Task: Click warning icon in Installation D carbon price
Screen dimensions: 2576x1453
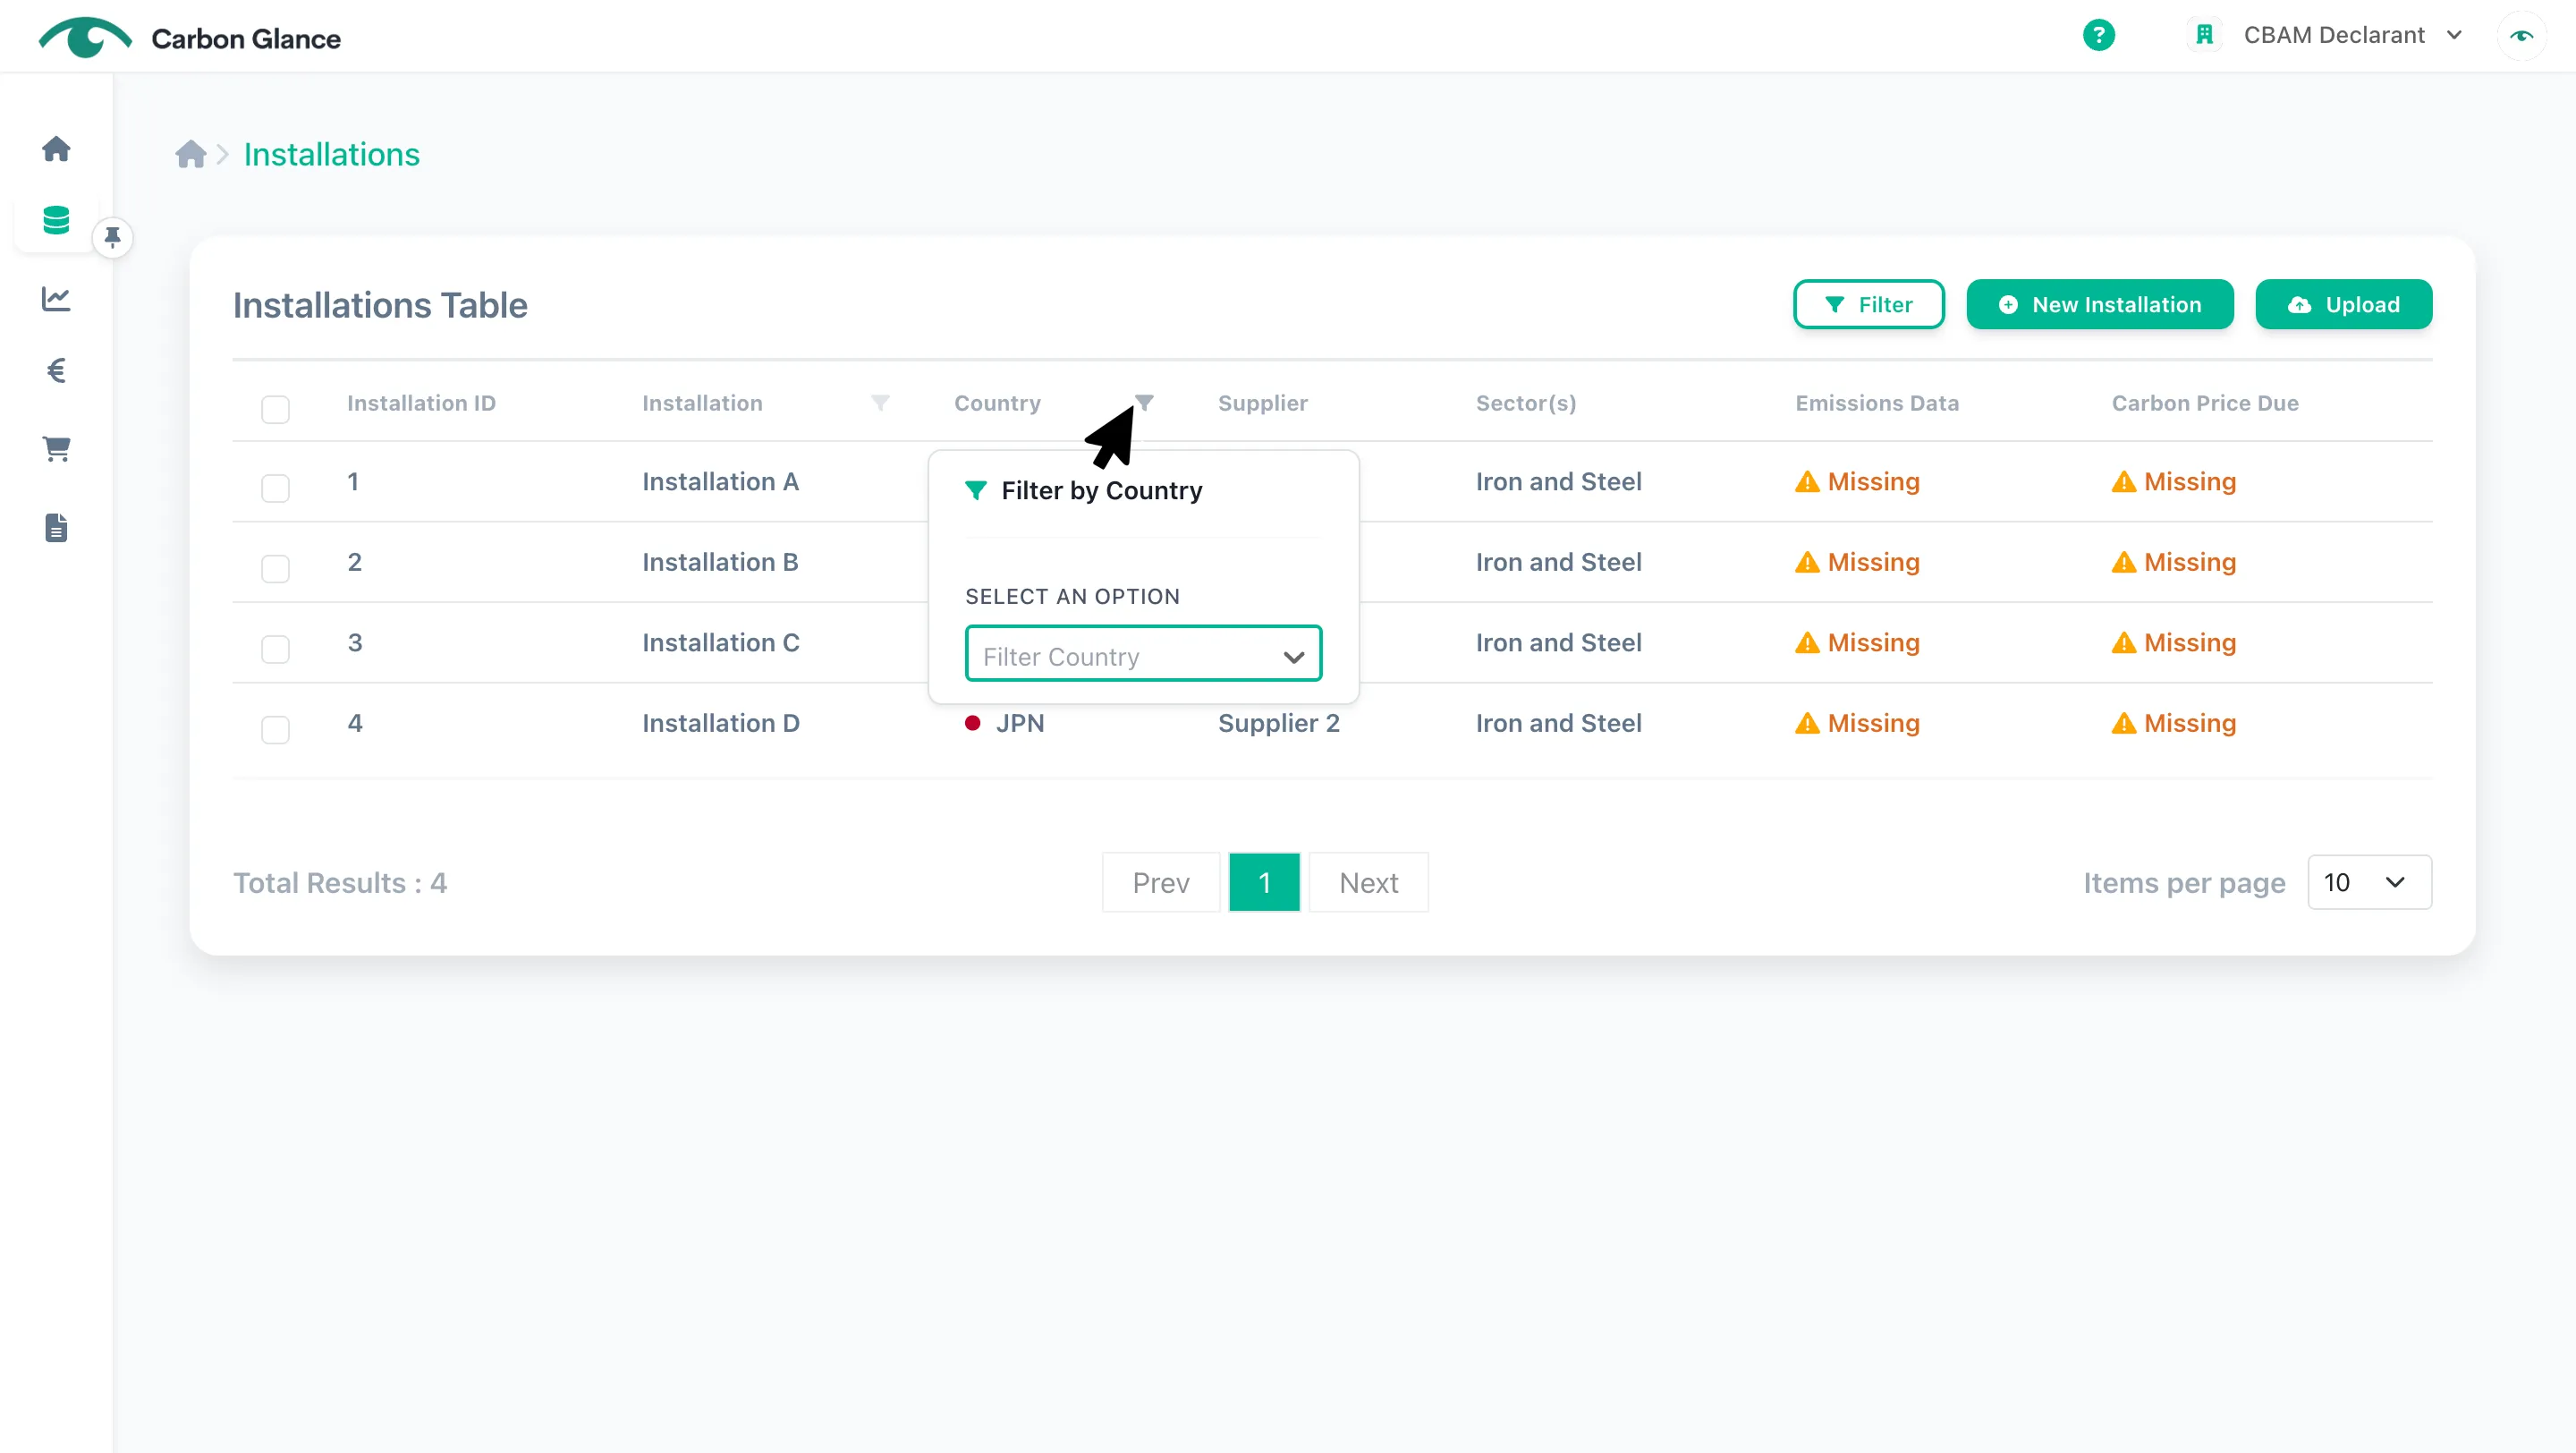Action: 2123,723
